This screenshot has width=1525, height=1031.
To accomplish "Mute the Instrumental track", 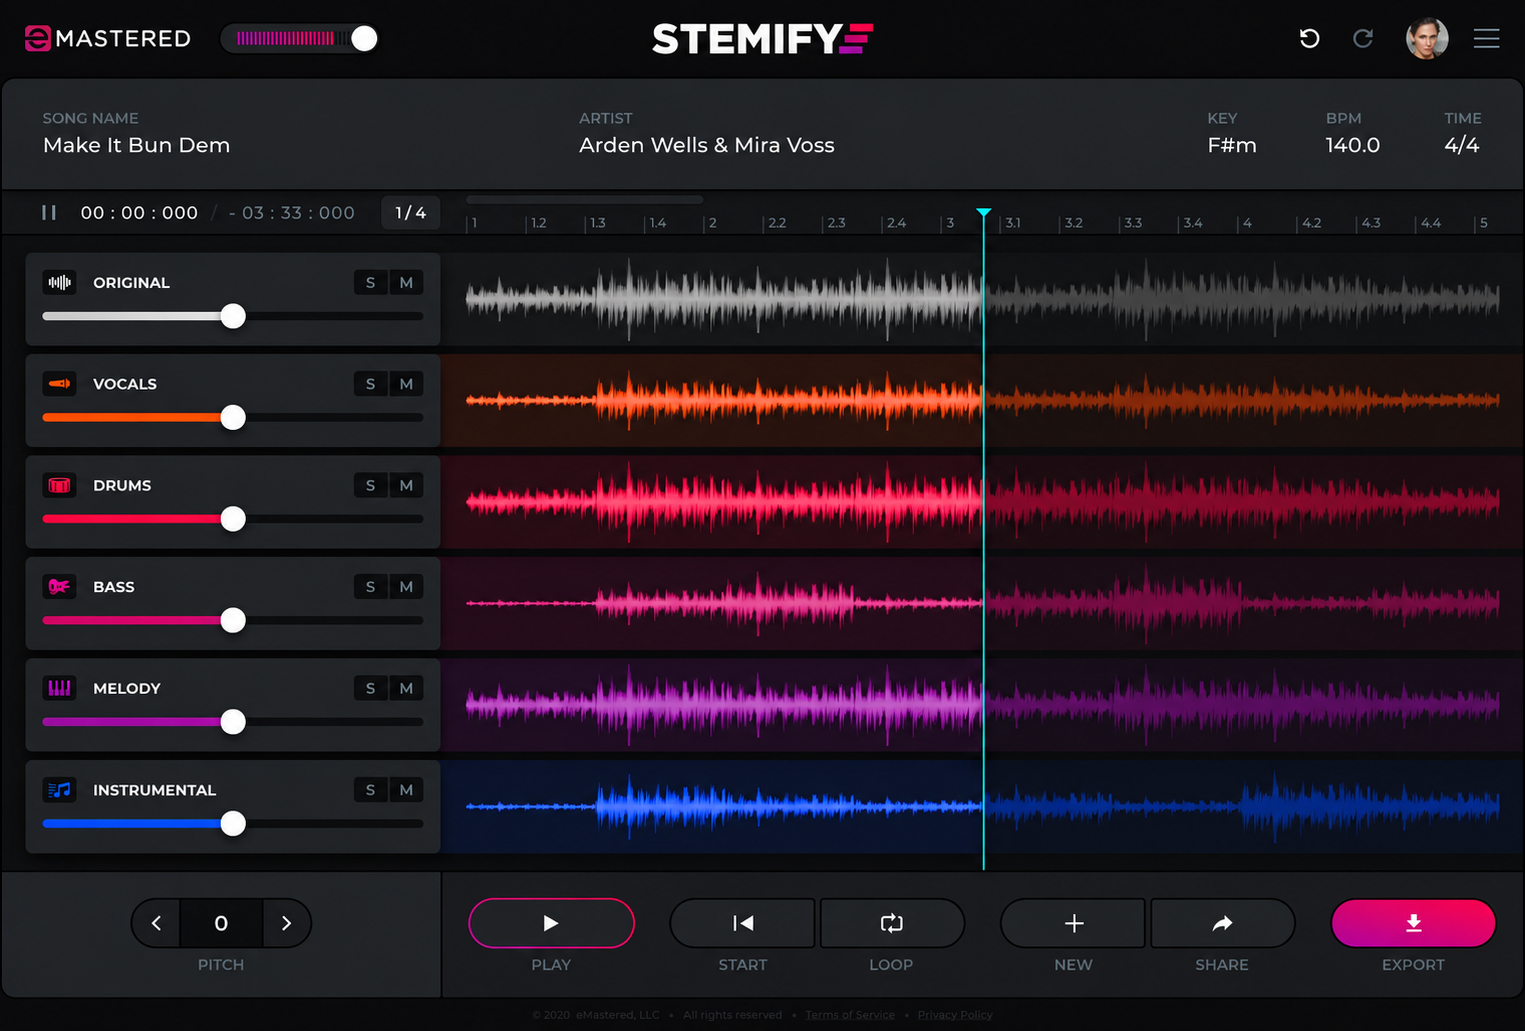I will coord(406,790).
